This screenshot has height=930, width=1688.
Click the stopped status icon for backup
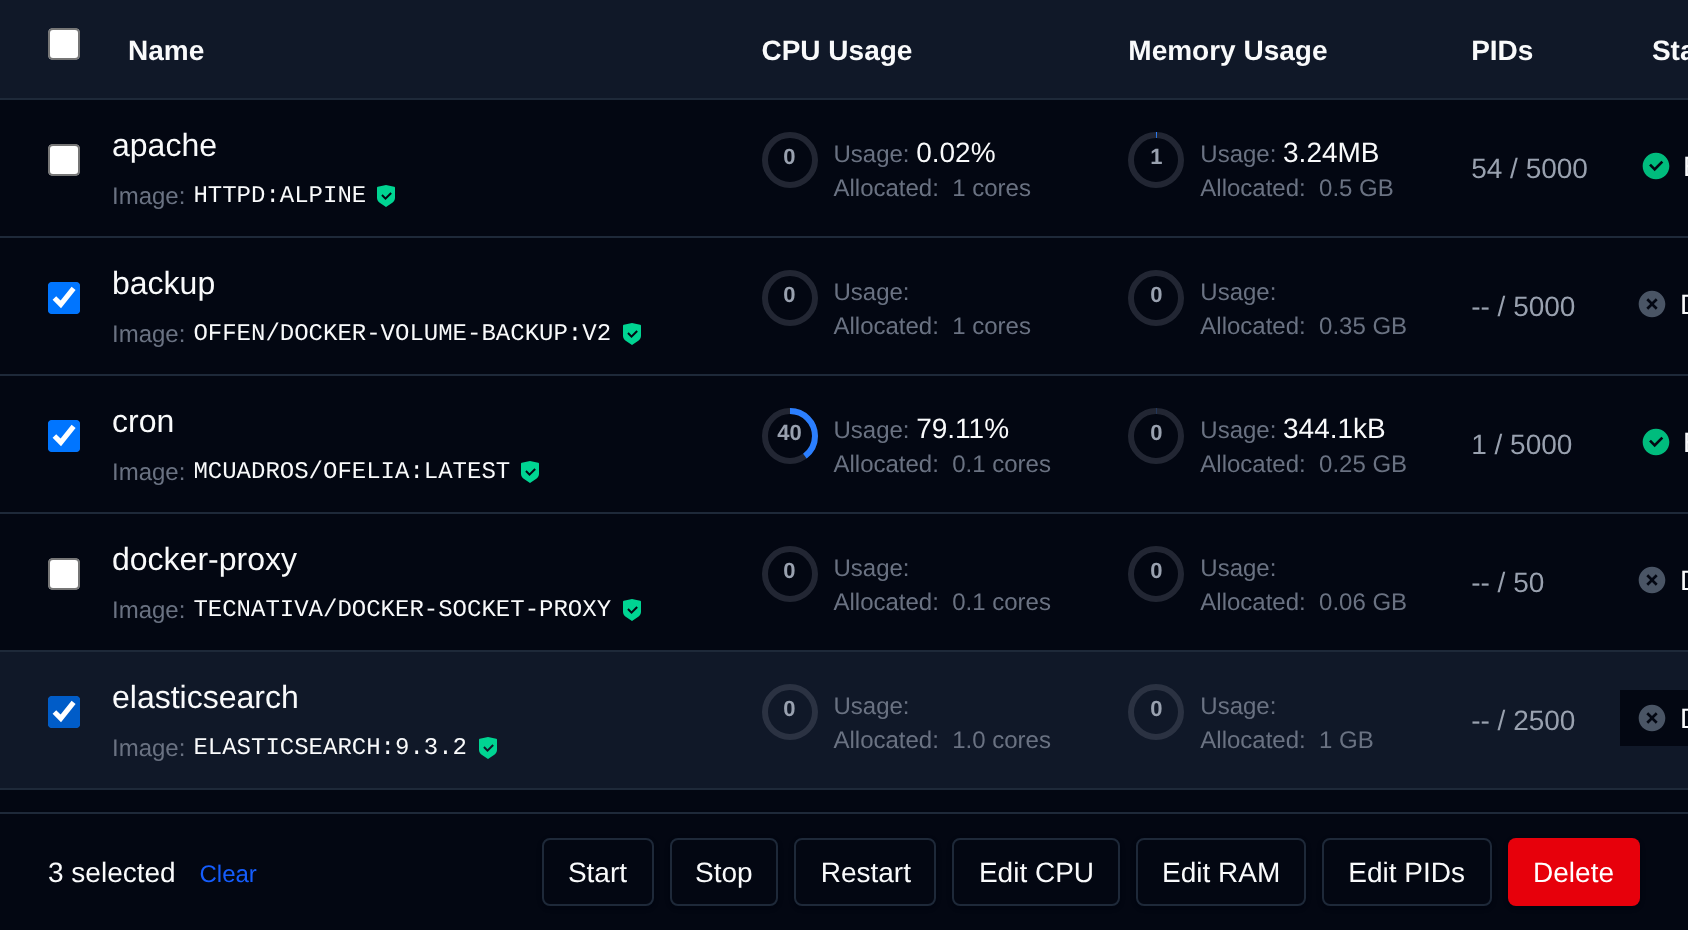(1652, 304)
